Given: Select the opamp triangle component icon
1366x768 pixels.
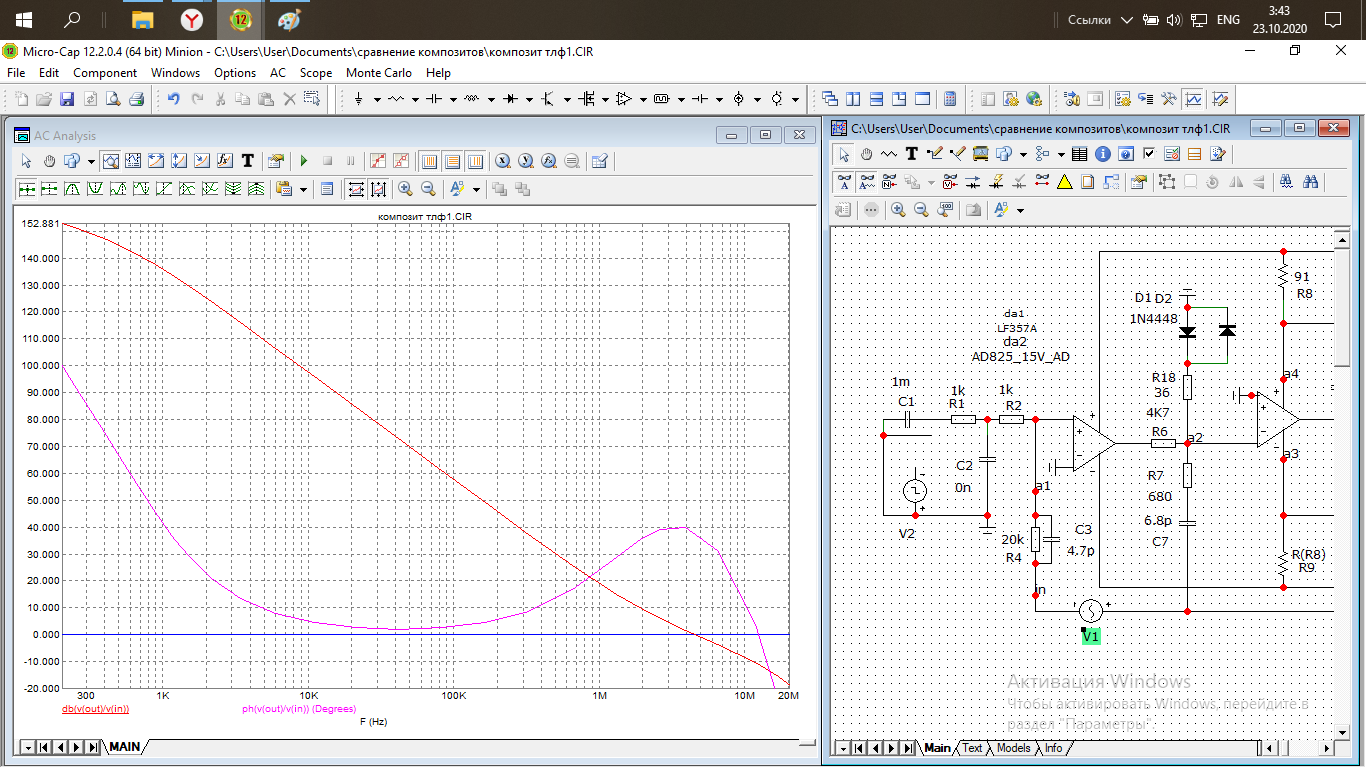Looking at the screenshot, I should [625, 99].
